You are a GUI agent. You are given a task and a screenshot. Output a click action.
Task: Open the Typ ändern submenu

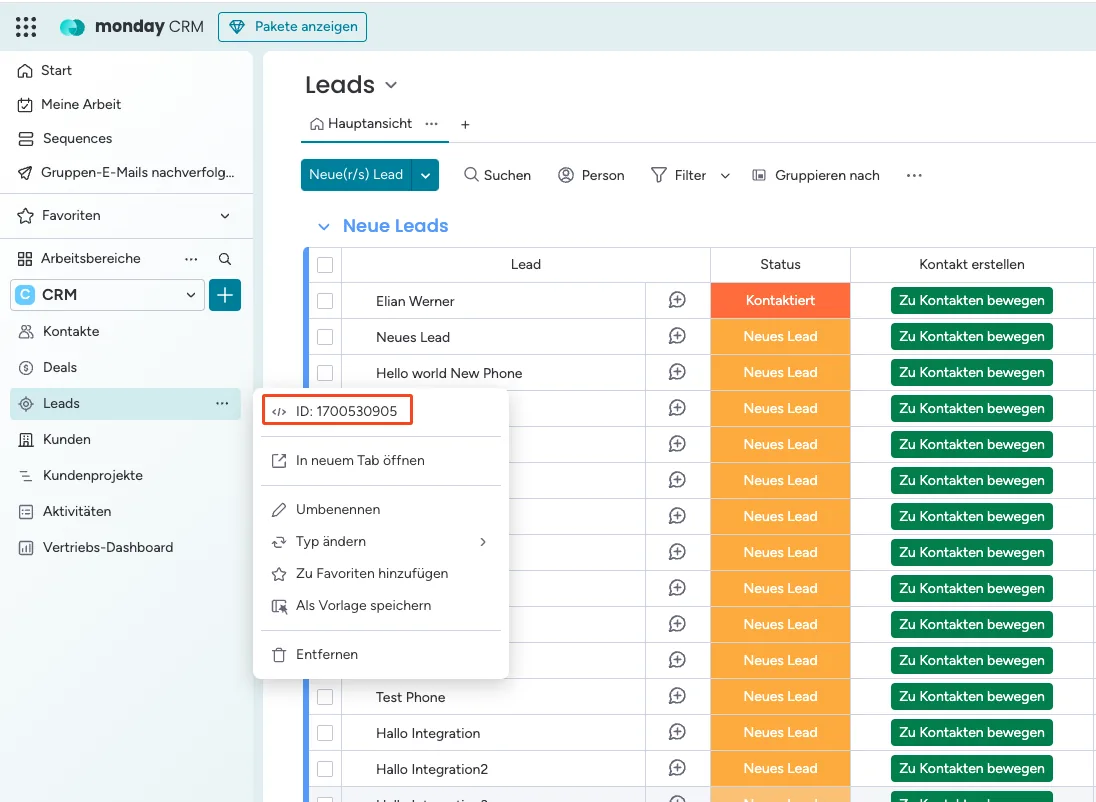pos(382,542)
